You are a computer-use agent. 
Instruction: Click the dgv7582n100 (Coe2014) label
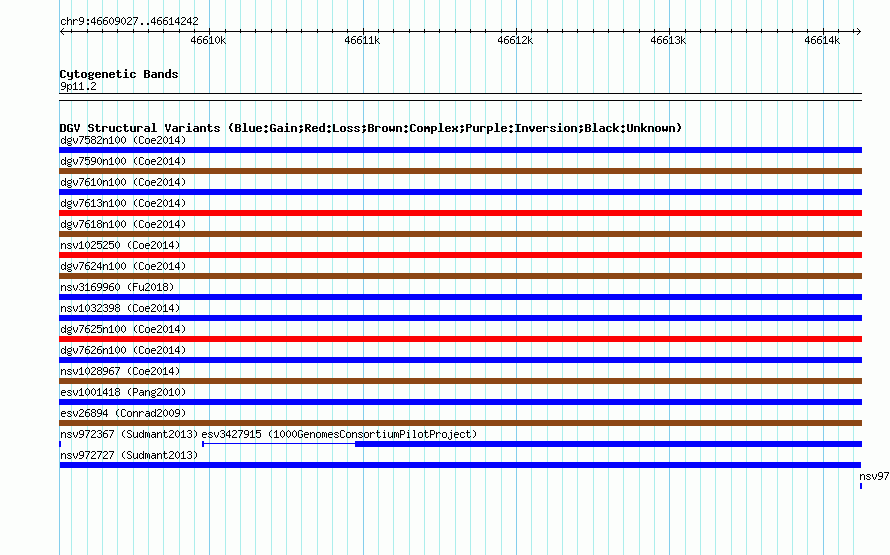point(123,140)
